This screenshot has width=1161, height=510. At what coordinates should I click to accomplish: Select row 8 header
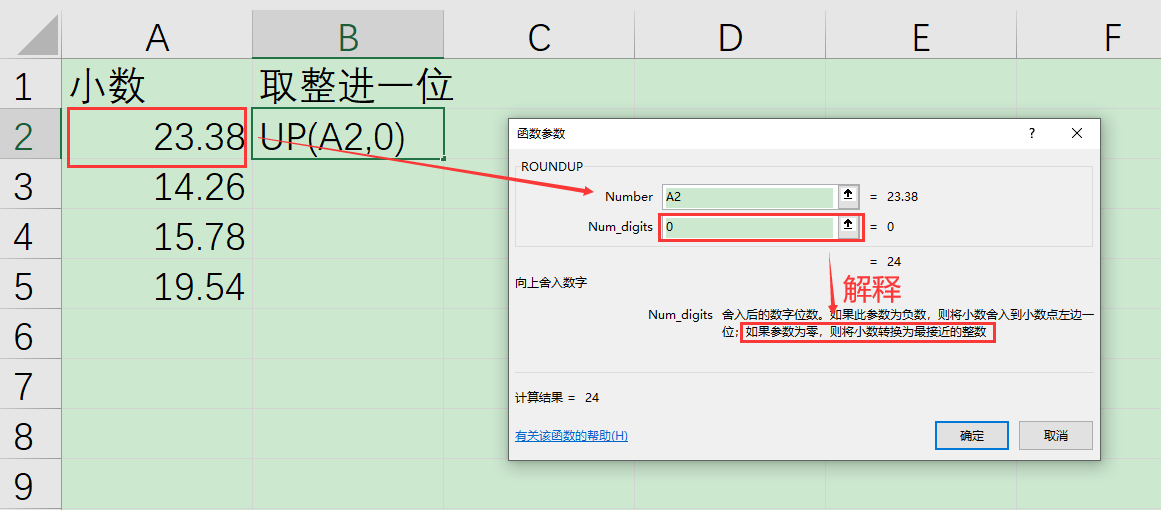30,434
